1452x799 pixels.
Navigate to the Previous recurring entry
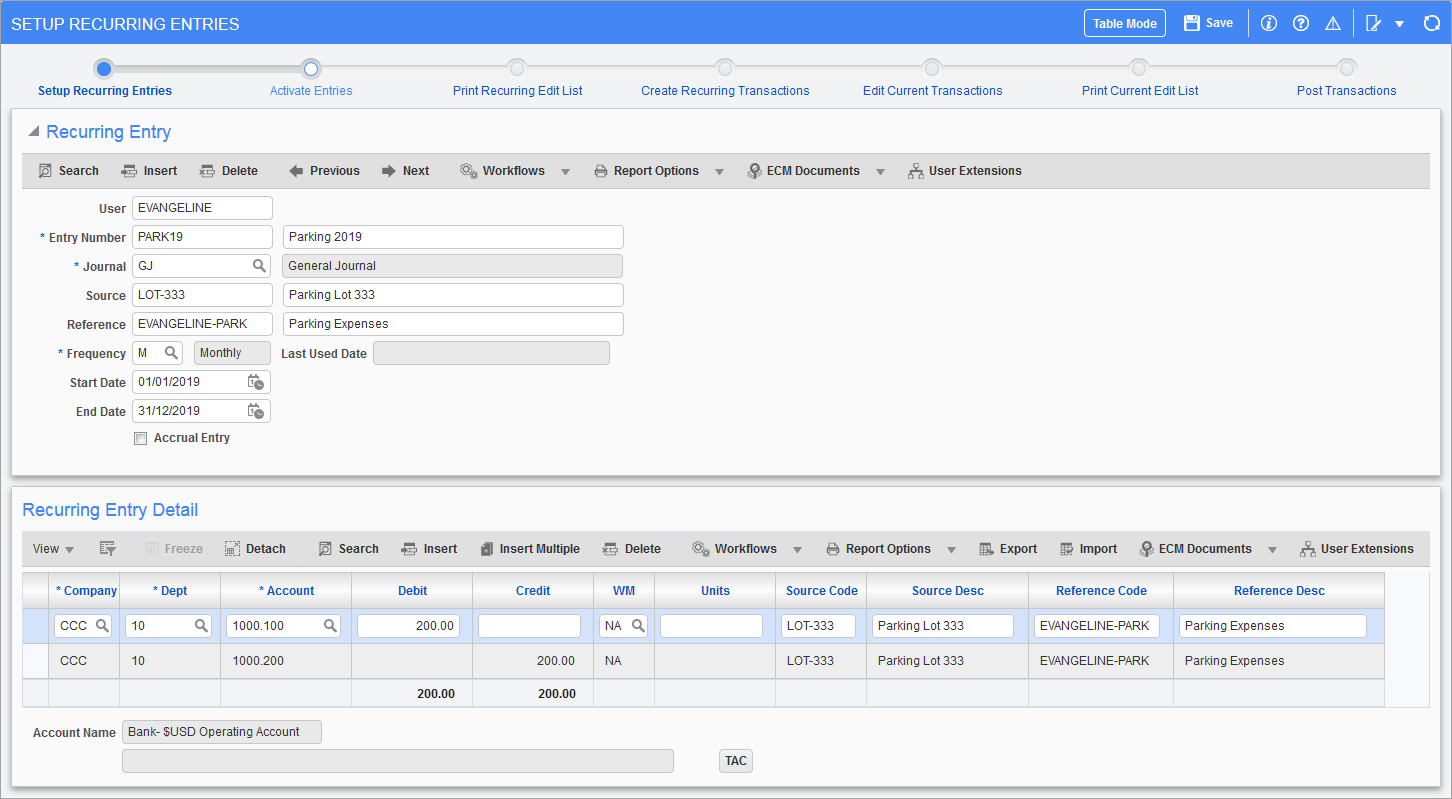coord(323,170)
